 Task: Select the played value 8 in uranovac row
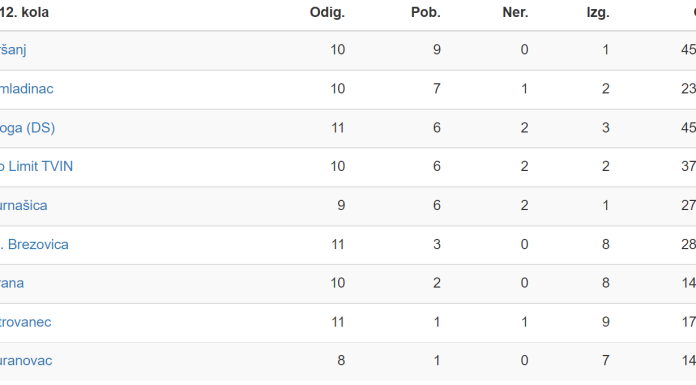341,361
